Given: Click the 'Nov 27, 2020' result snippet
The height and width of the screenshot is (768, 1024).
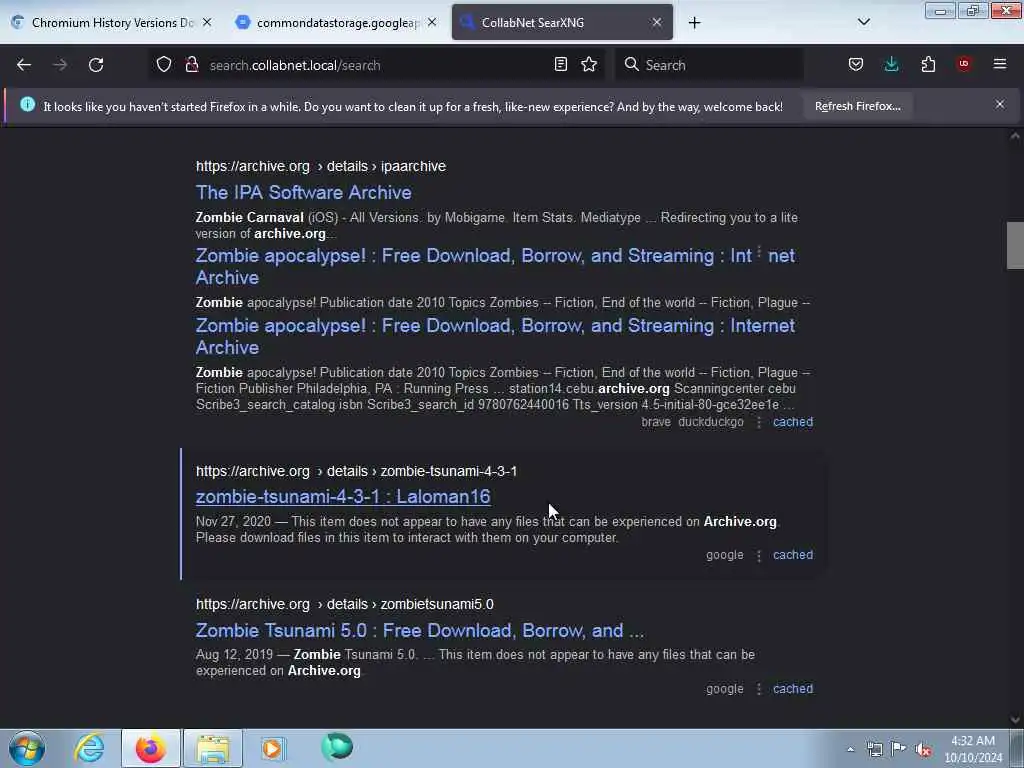Looking at the screenshot, I should (x=488, y=530).
